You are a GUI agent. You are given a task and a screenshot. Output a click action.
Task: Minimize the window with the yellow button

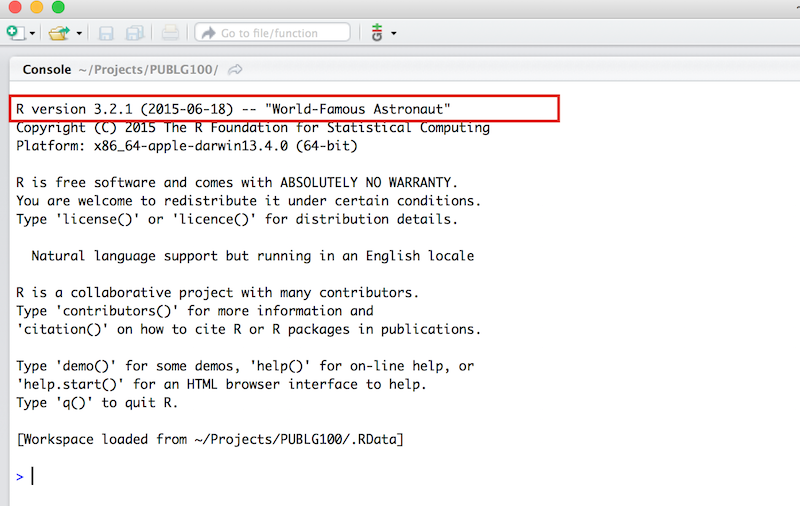click(36, 7)
